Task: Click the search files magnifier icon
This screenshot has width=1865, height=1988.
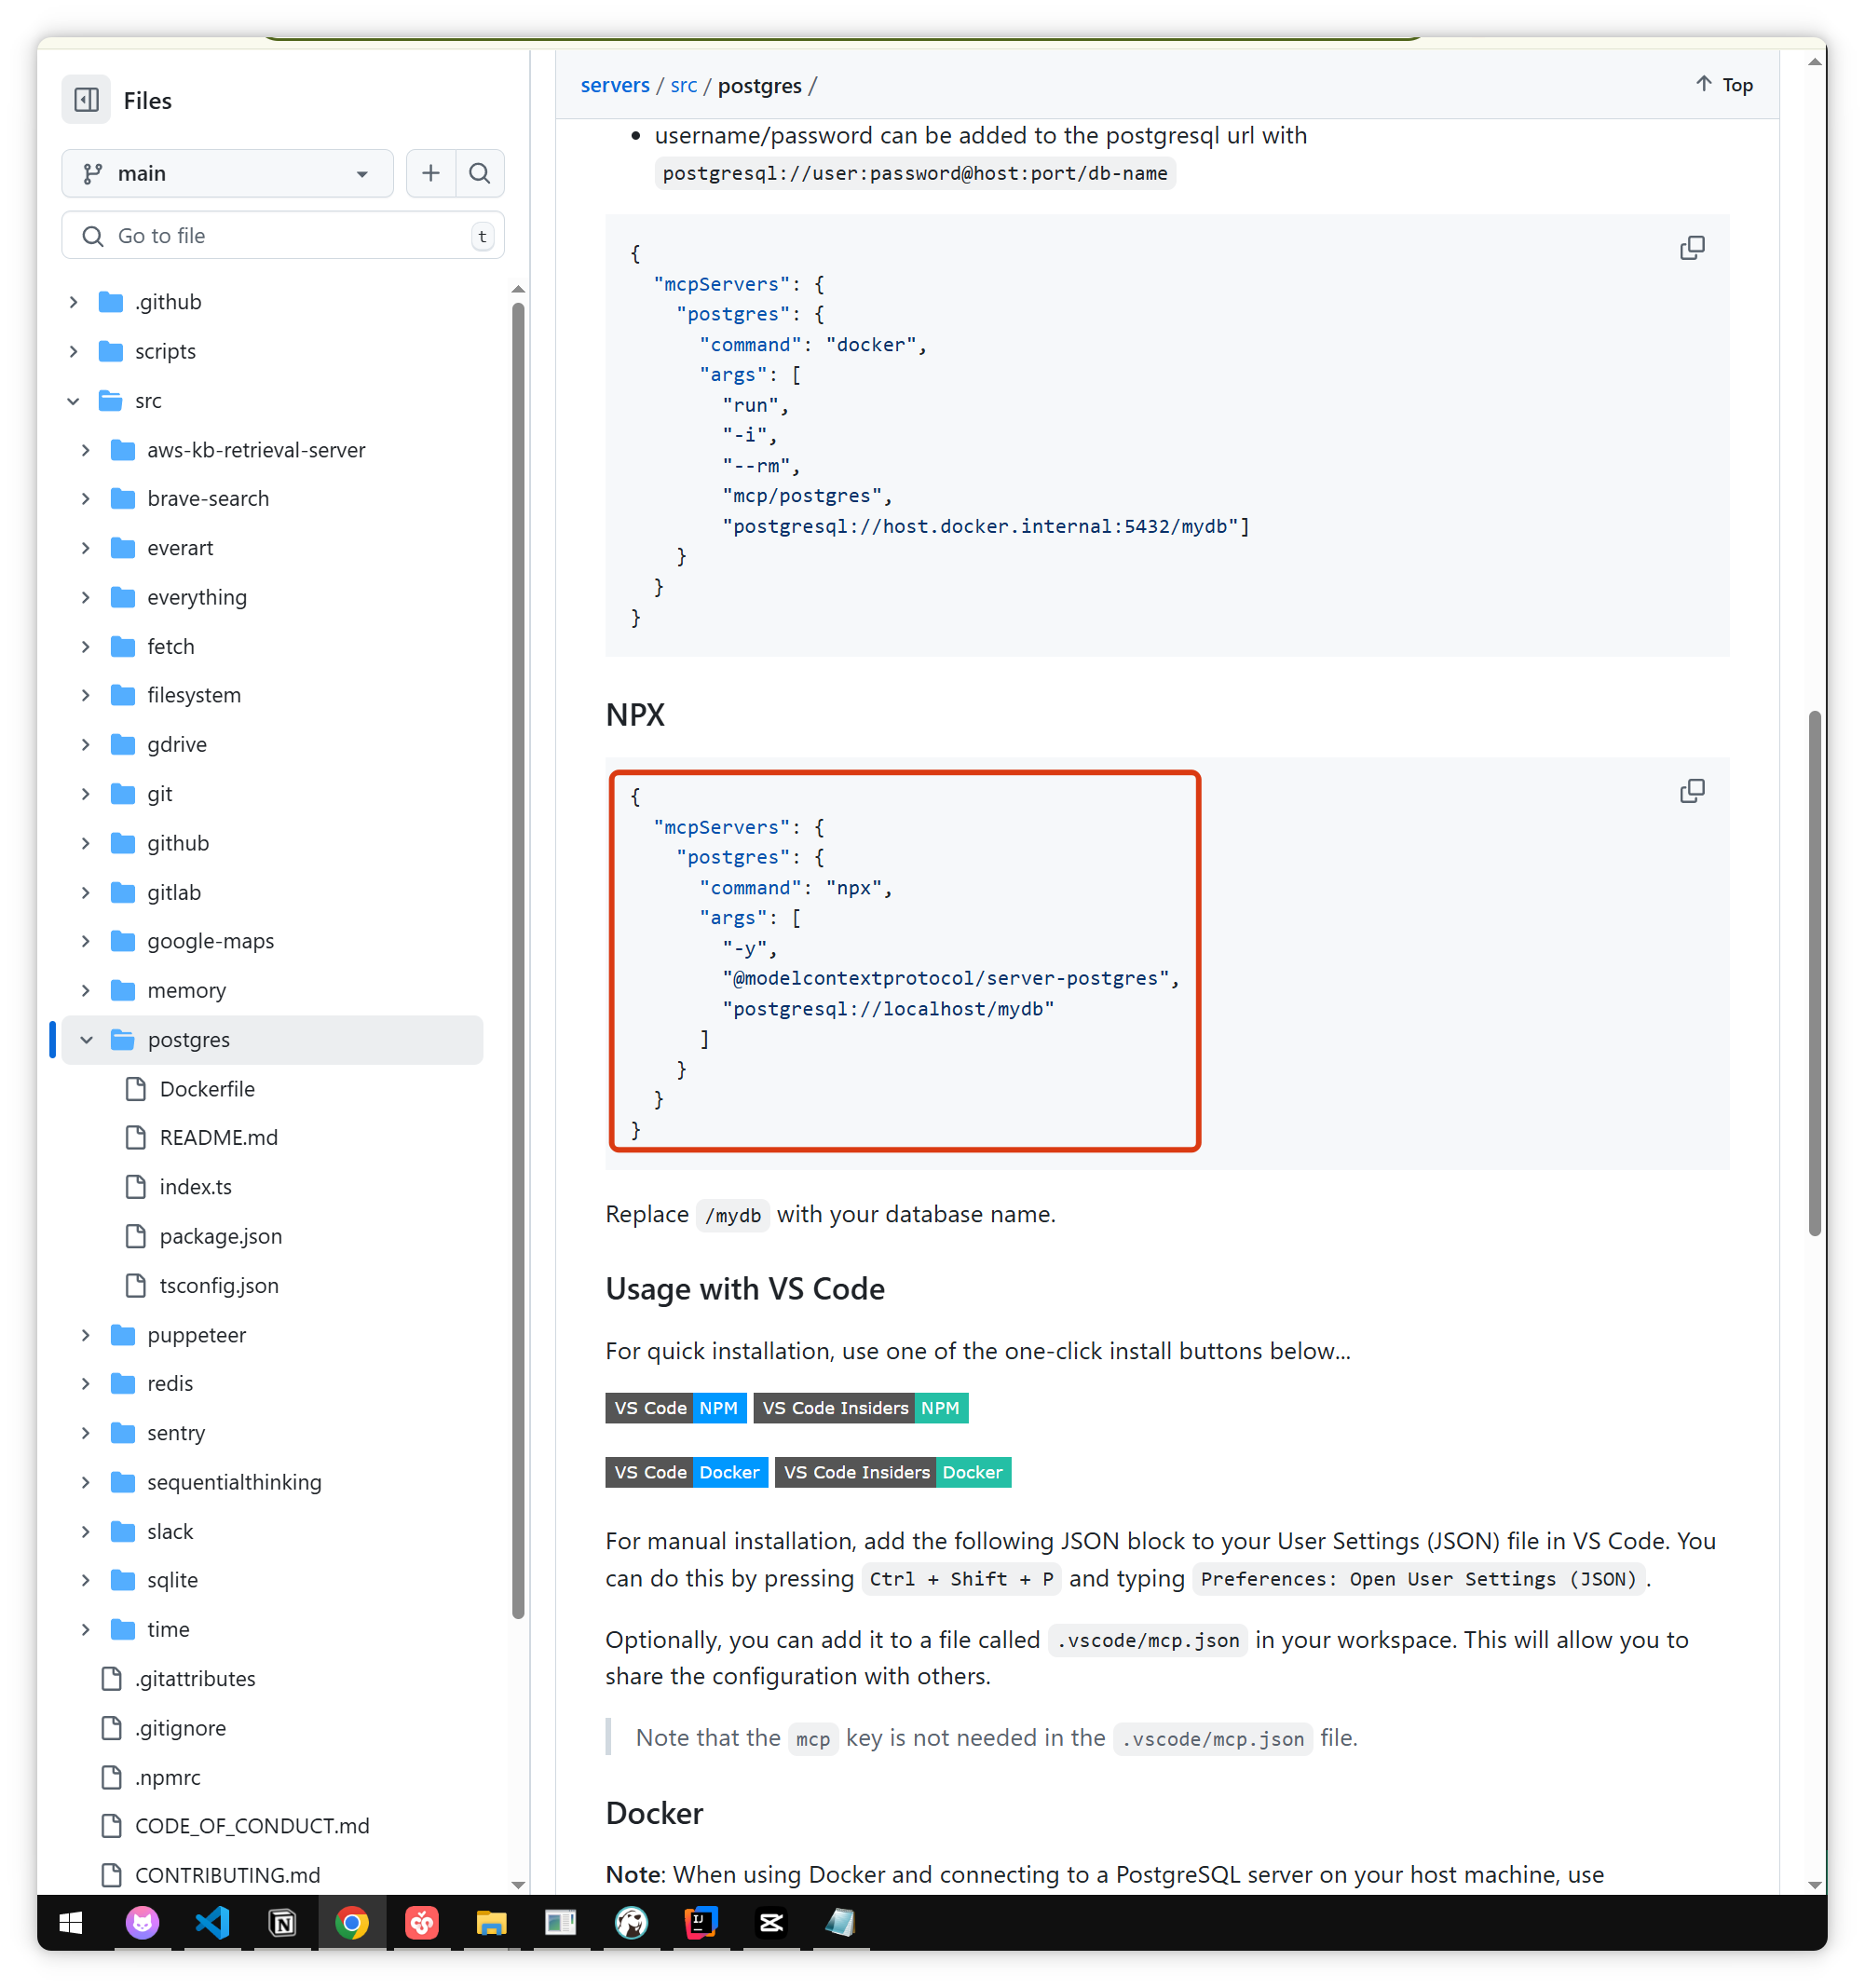Action: pos(480,174)
